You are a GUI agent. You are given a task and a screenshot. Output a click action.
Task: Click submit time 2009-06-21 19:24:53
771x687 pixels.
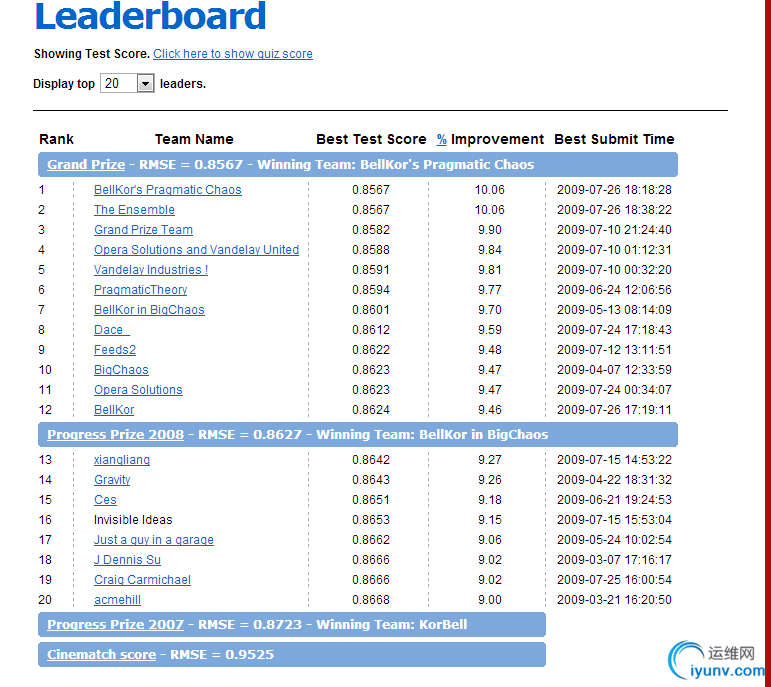click(x=614, y=500)
